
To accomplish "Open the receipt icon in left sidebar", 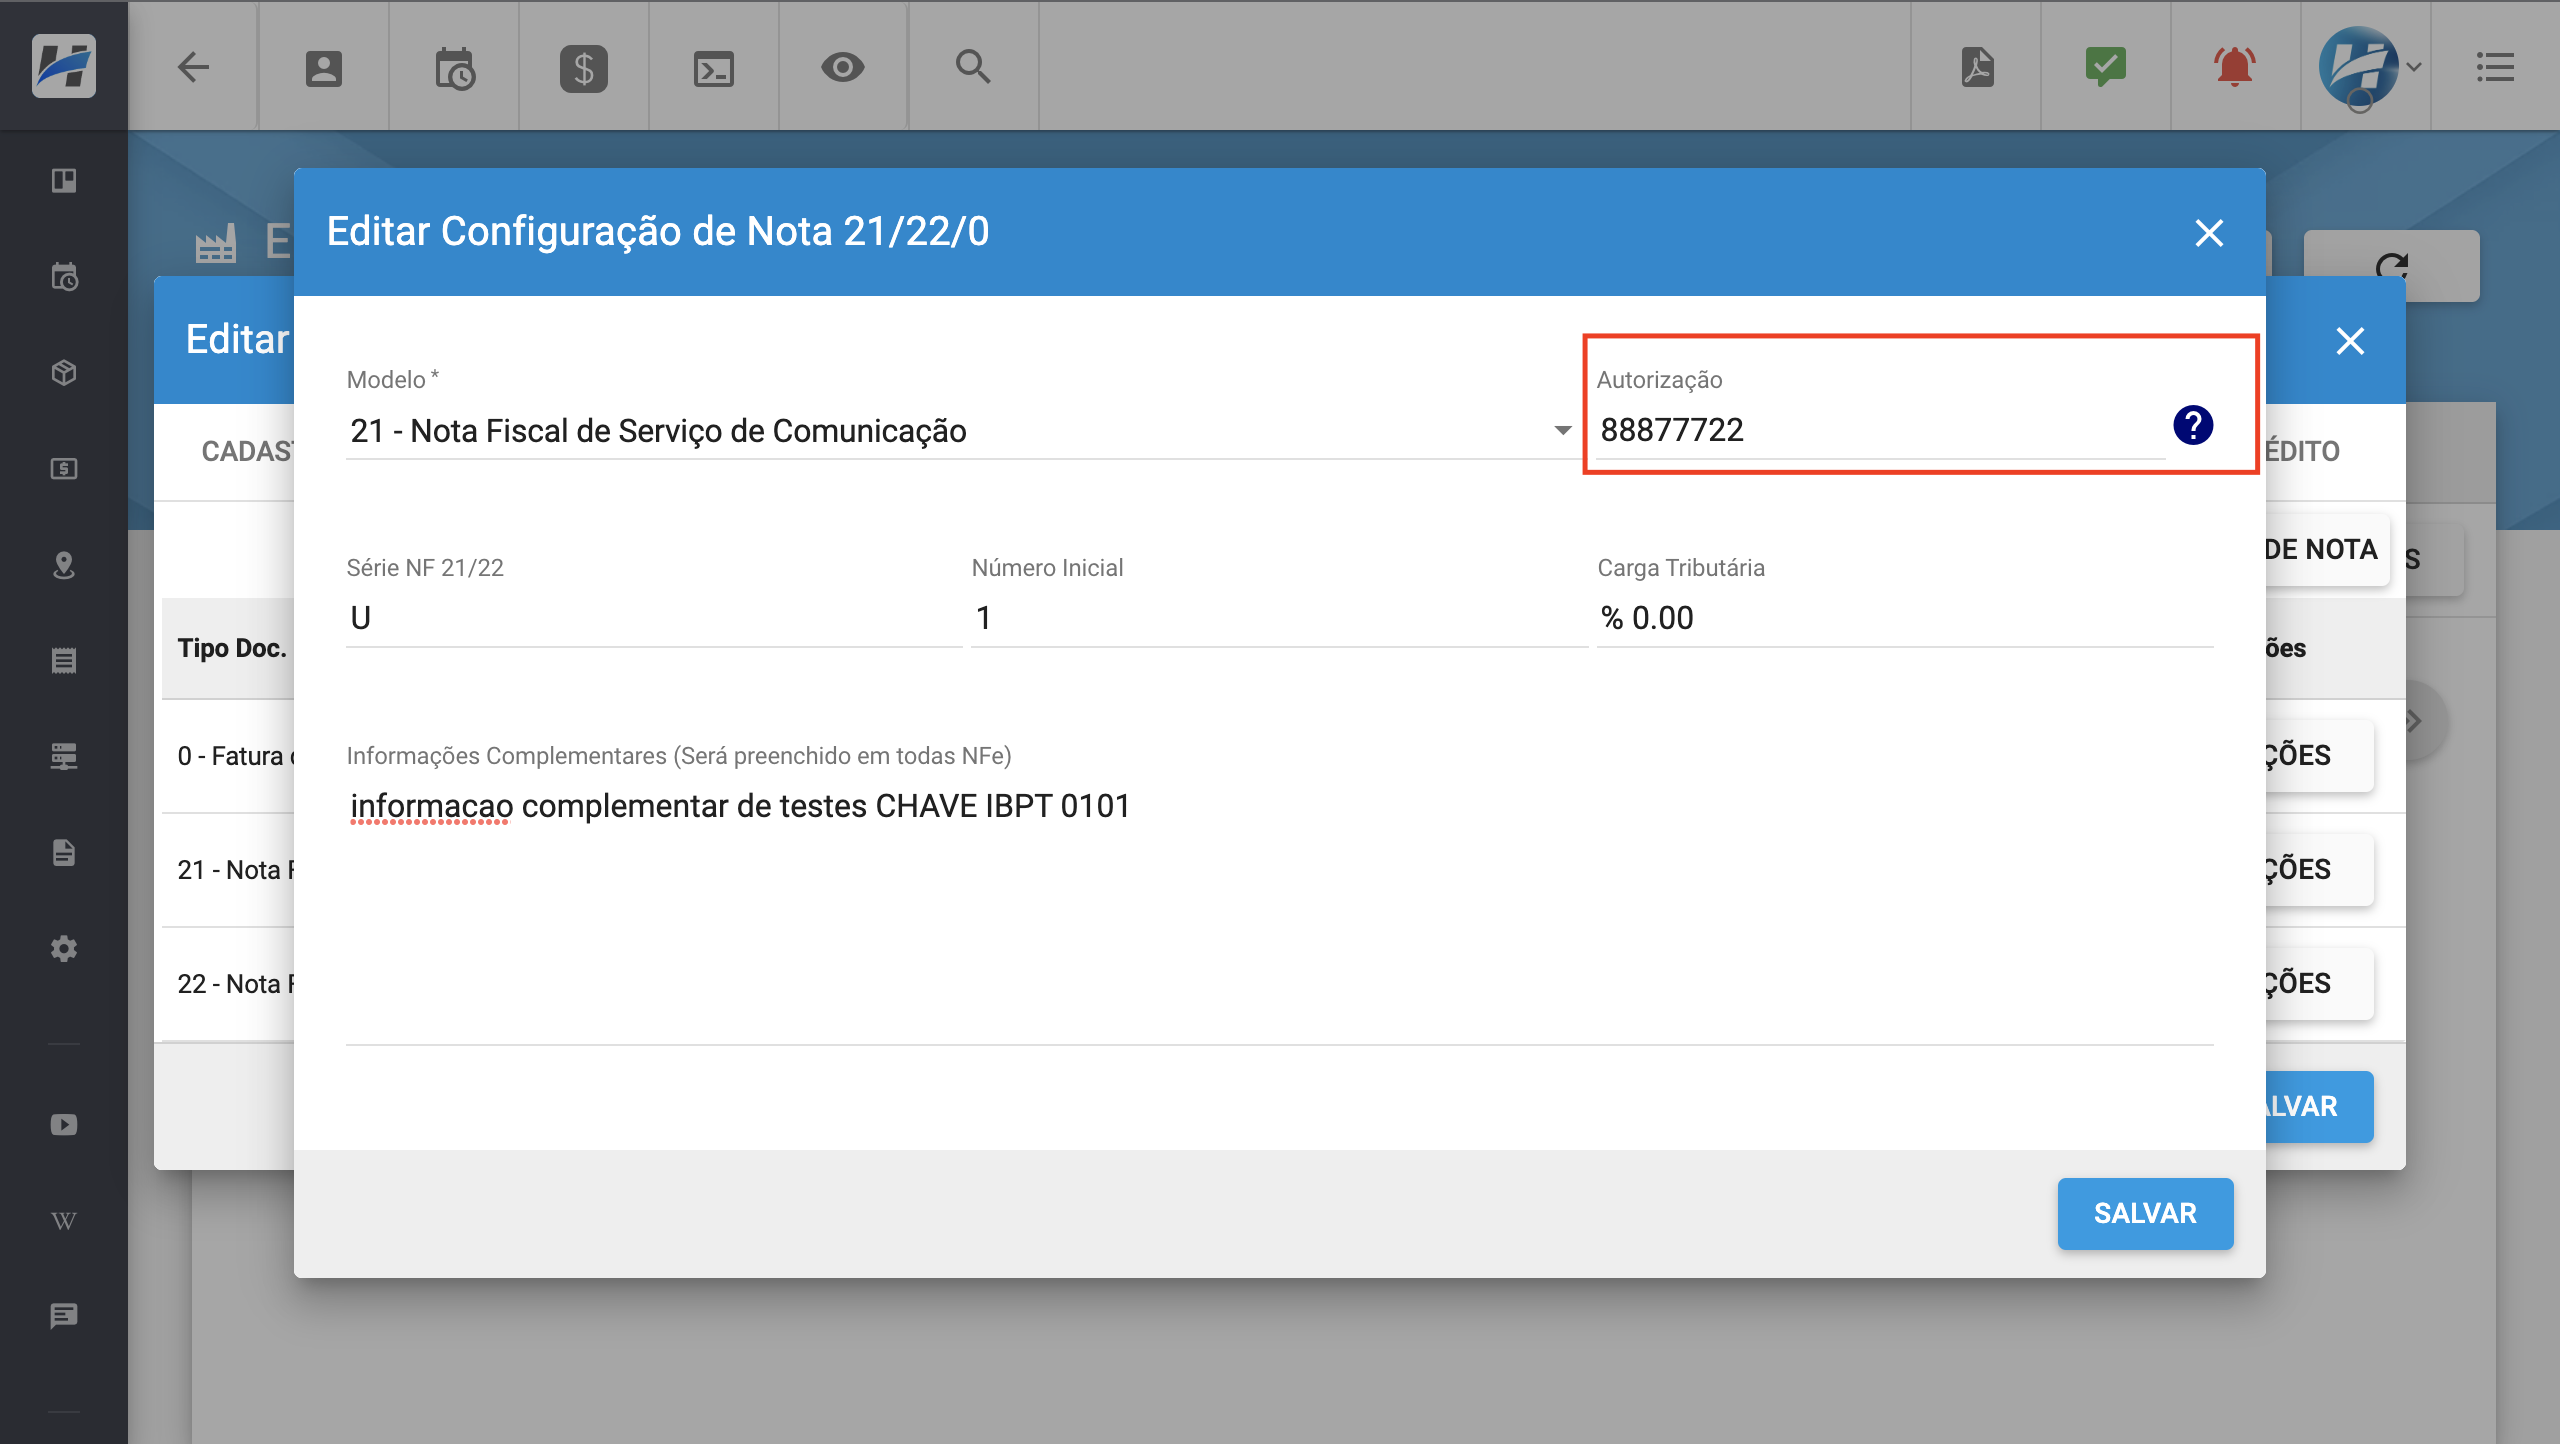I will coord(64,660).
